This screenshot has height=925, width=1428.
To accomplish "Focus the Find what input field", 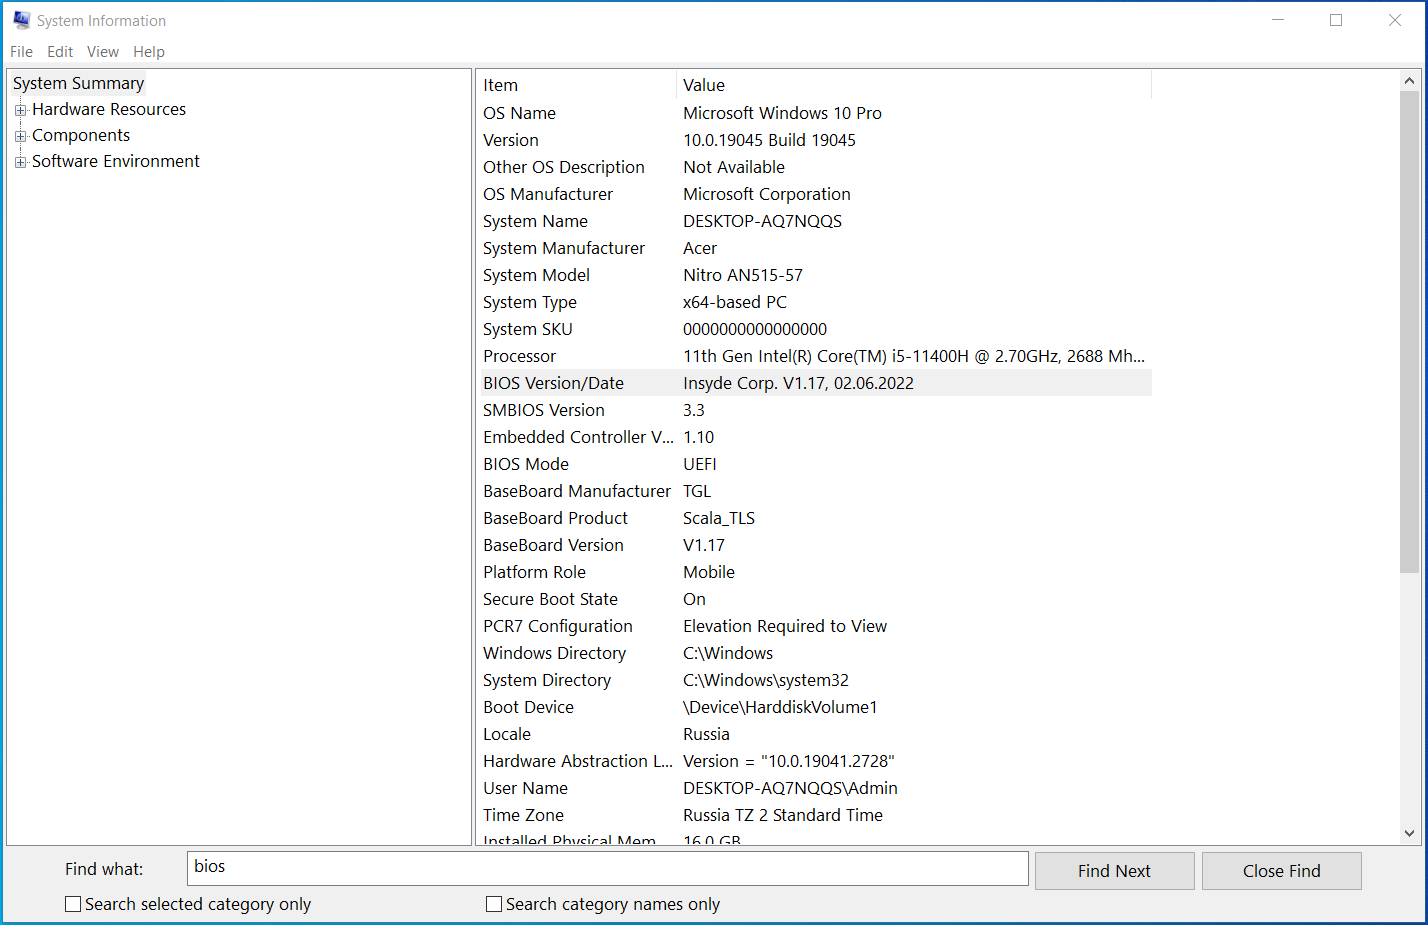I will click(607, 868).
